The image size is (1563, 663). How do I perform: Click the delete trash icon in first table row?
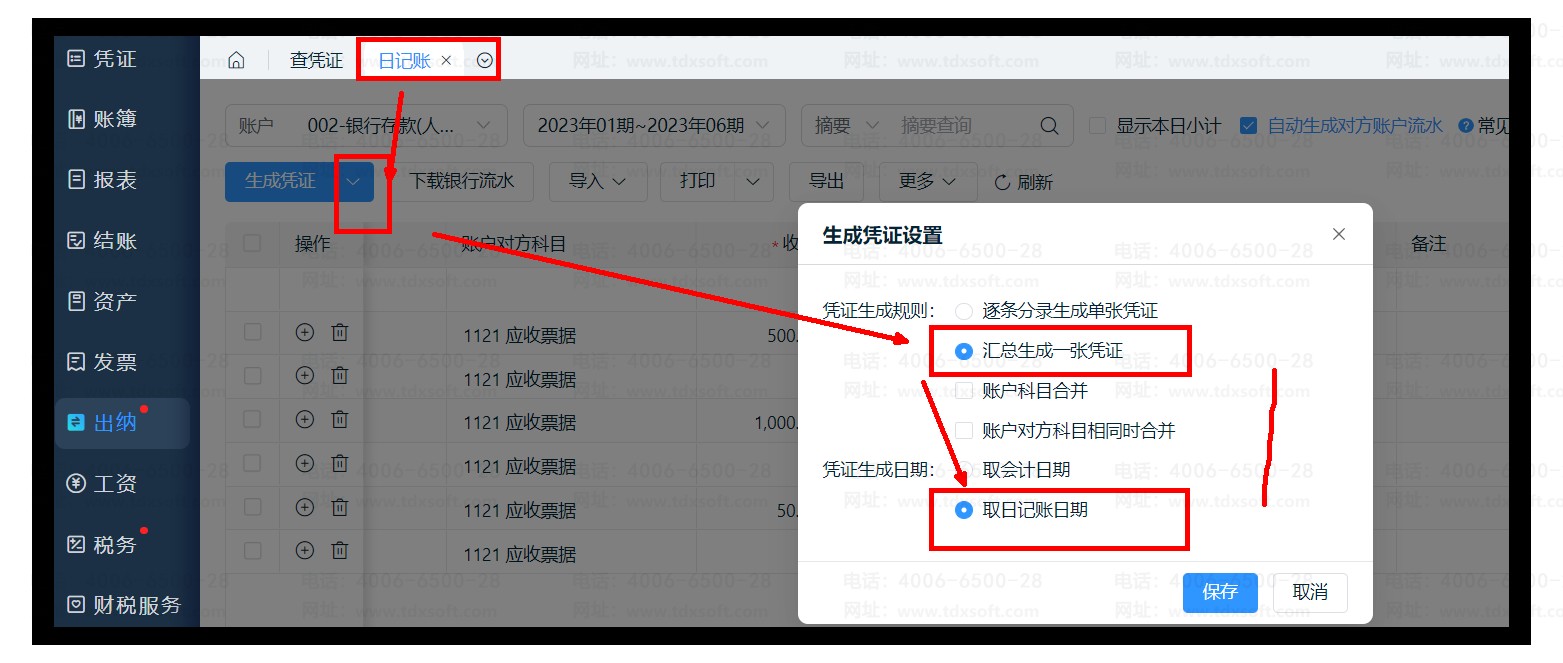pyautogui.click(x=340, y=332)
